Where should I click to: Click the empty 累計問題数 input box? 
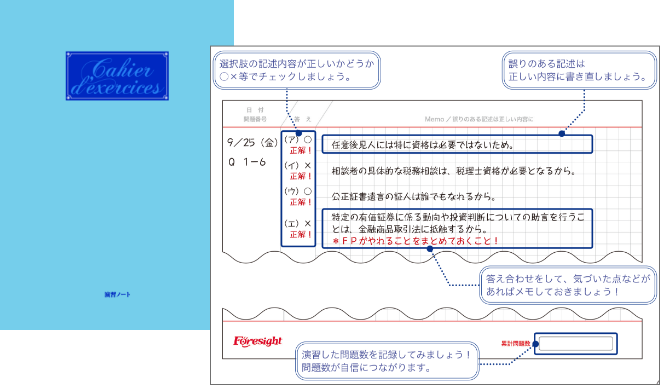576,343
